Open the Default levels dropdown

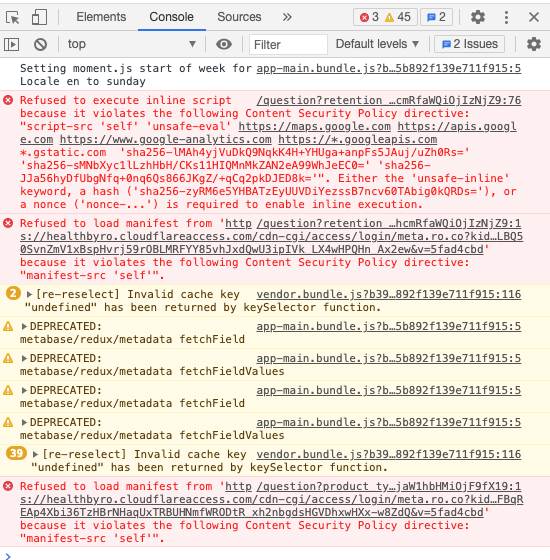point(377,44)
